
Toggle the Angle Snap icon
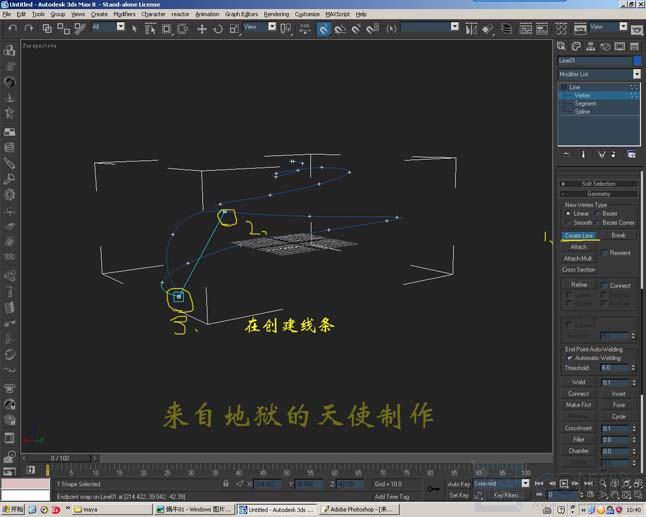[x=340, y=29]
